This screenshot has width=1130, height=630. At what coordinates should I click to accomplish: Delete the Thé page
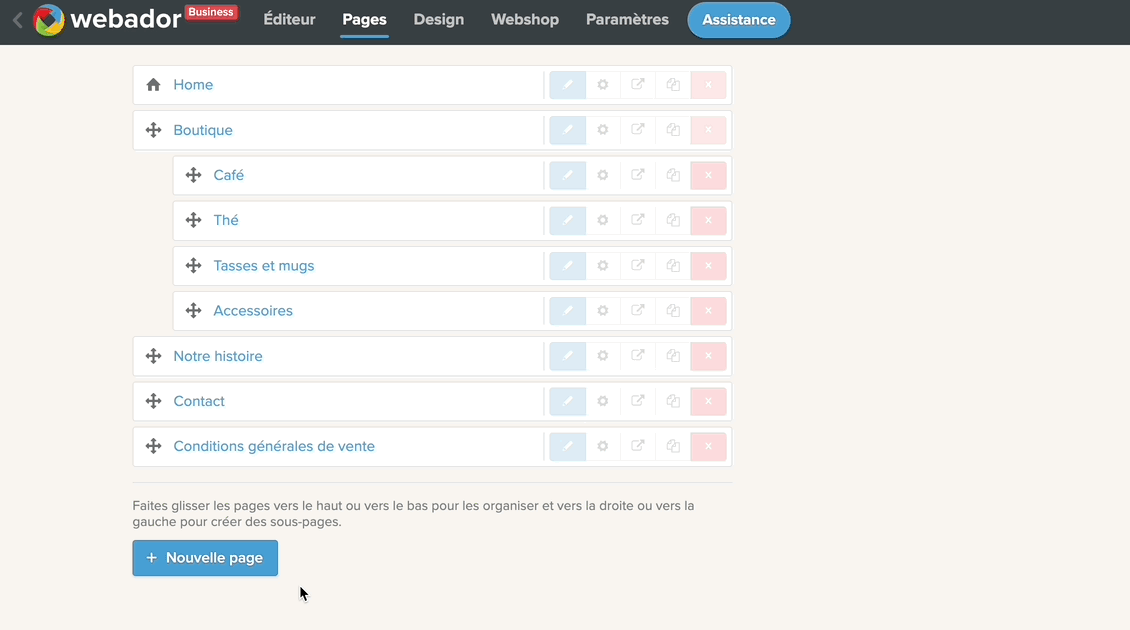(708, 221)
